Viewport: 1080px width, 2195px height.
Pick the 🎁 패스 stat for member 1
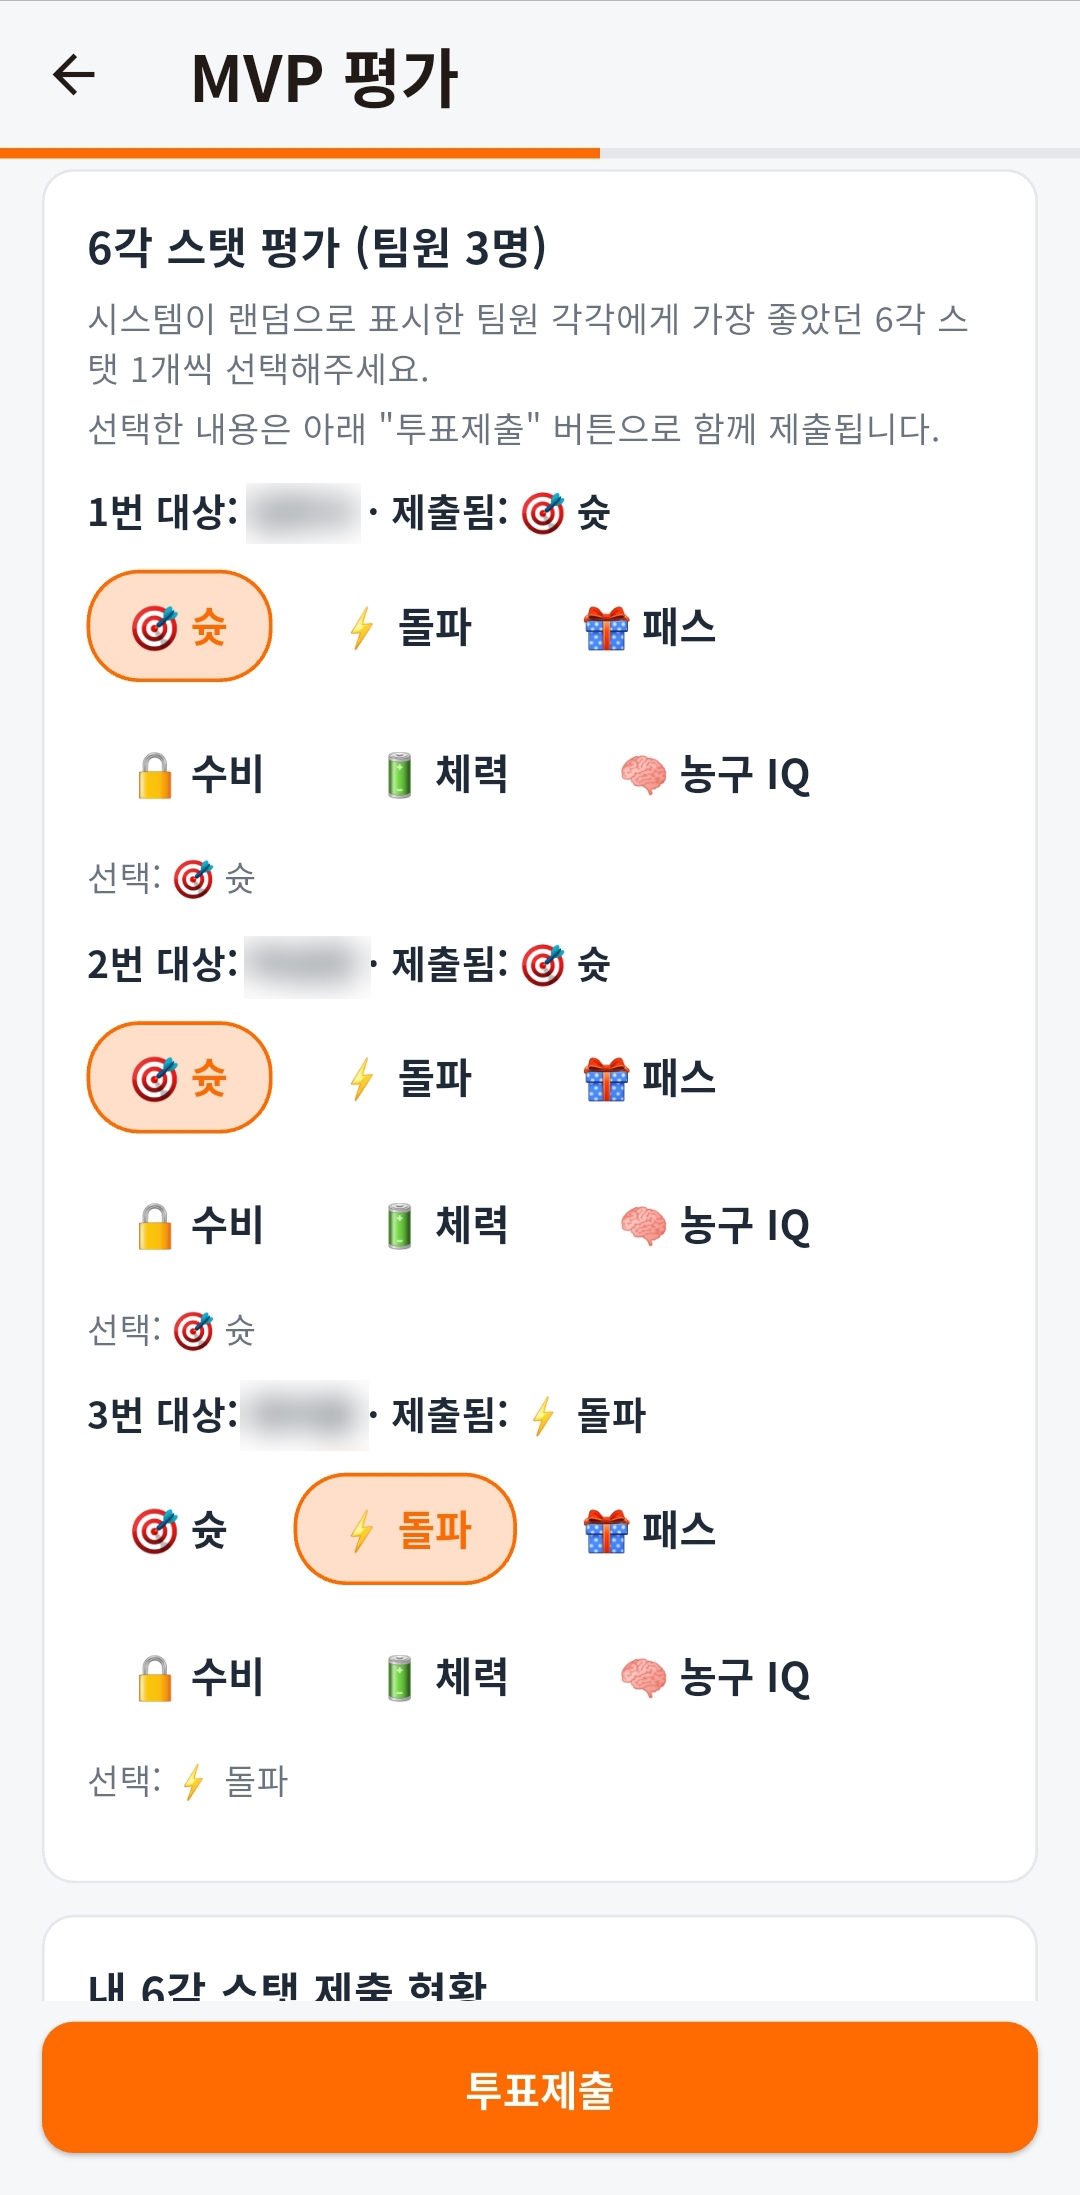pos(650,628)
